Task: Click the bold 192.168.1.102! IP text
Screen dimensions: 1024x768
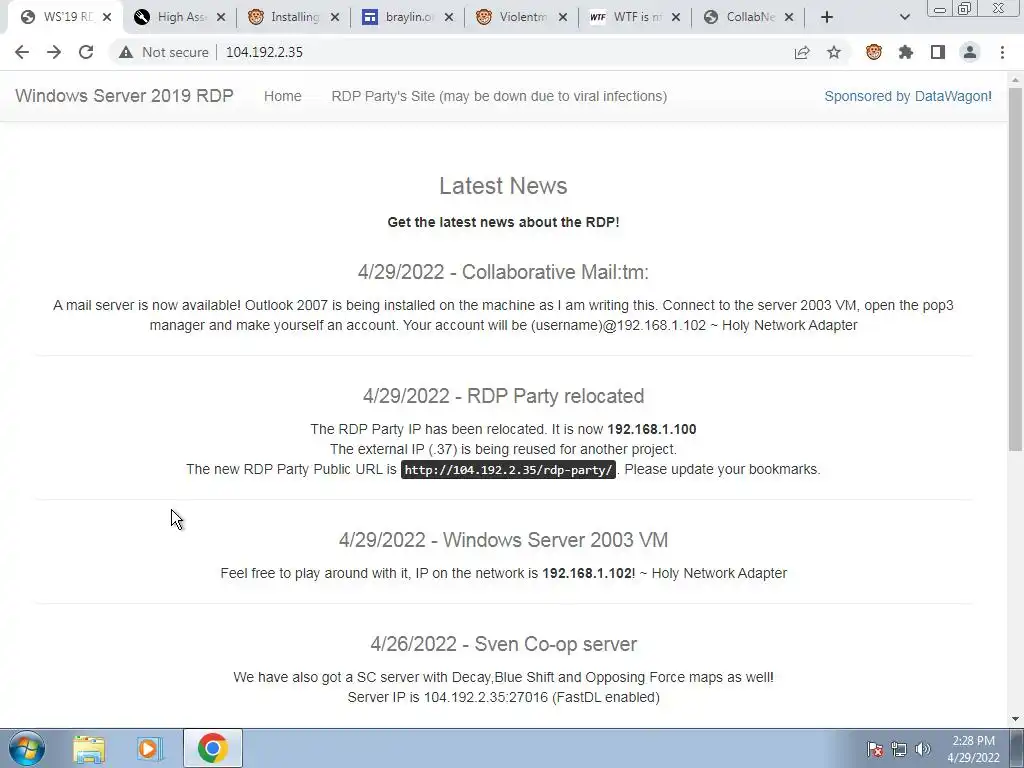Action: click(x=588, y=573)
